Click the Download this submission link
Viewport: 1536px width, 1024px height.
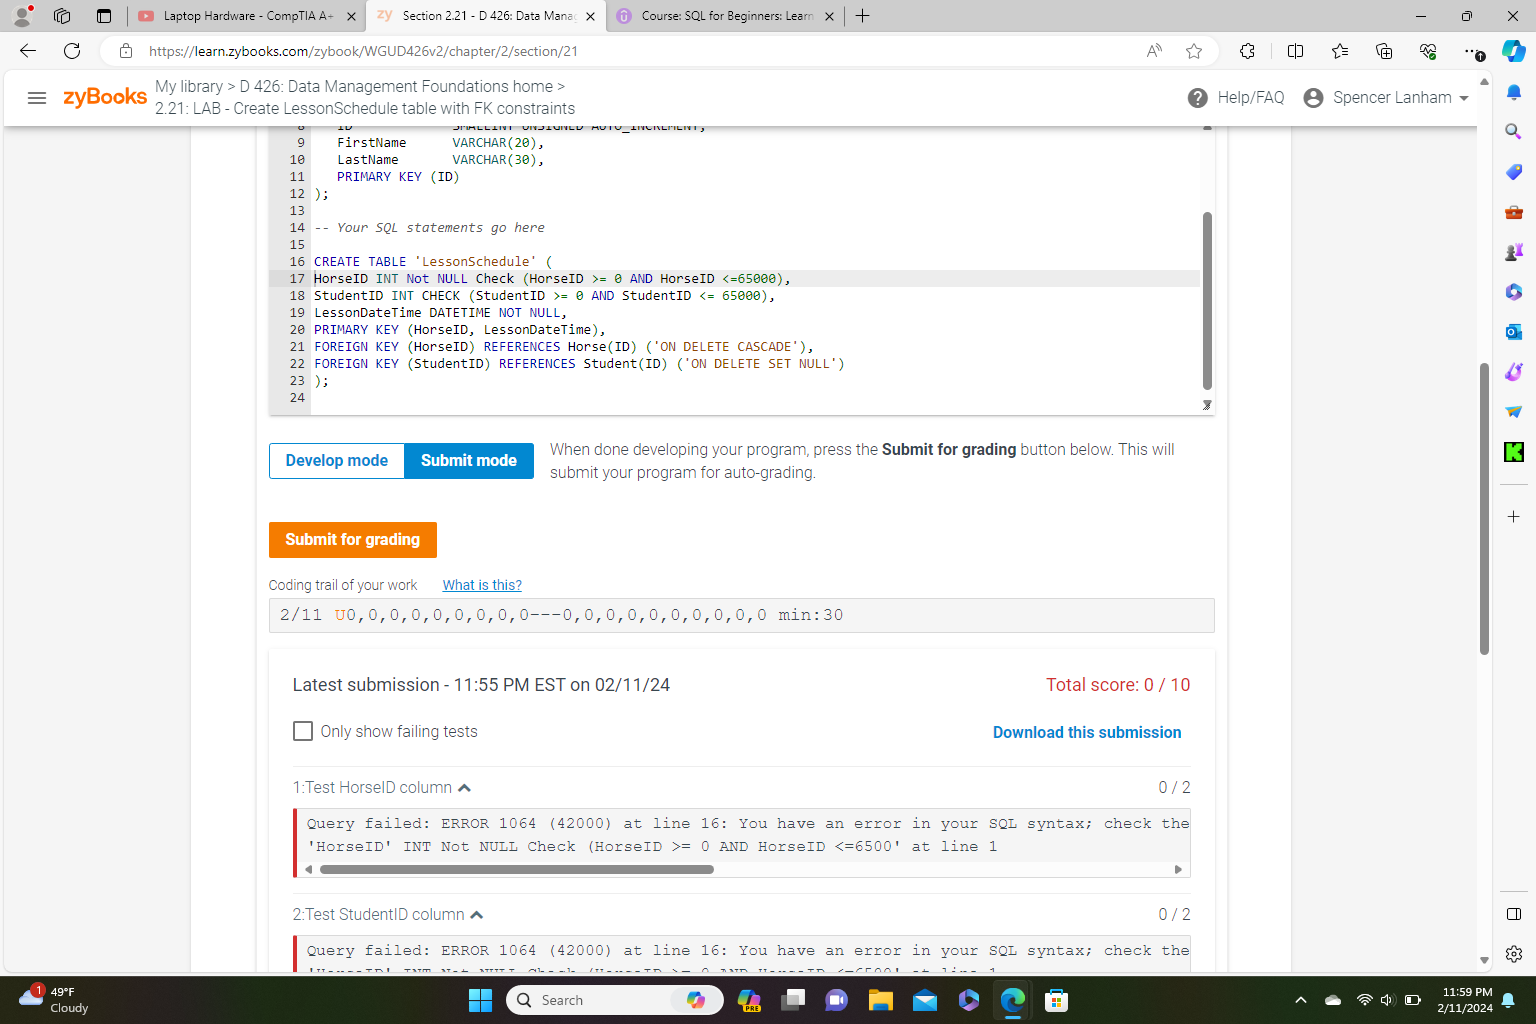point(1087,732)
